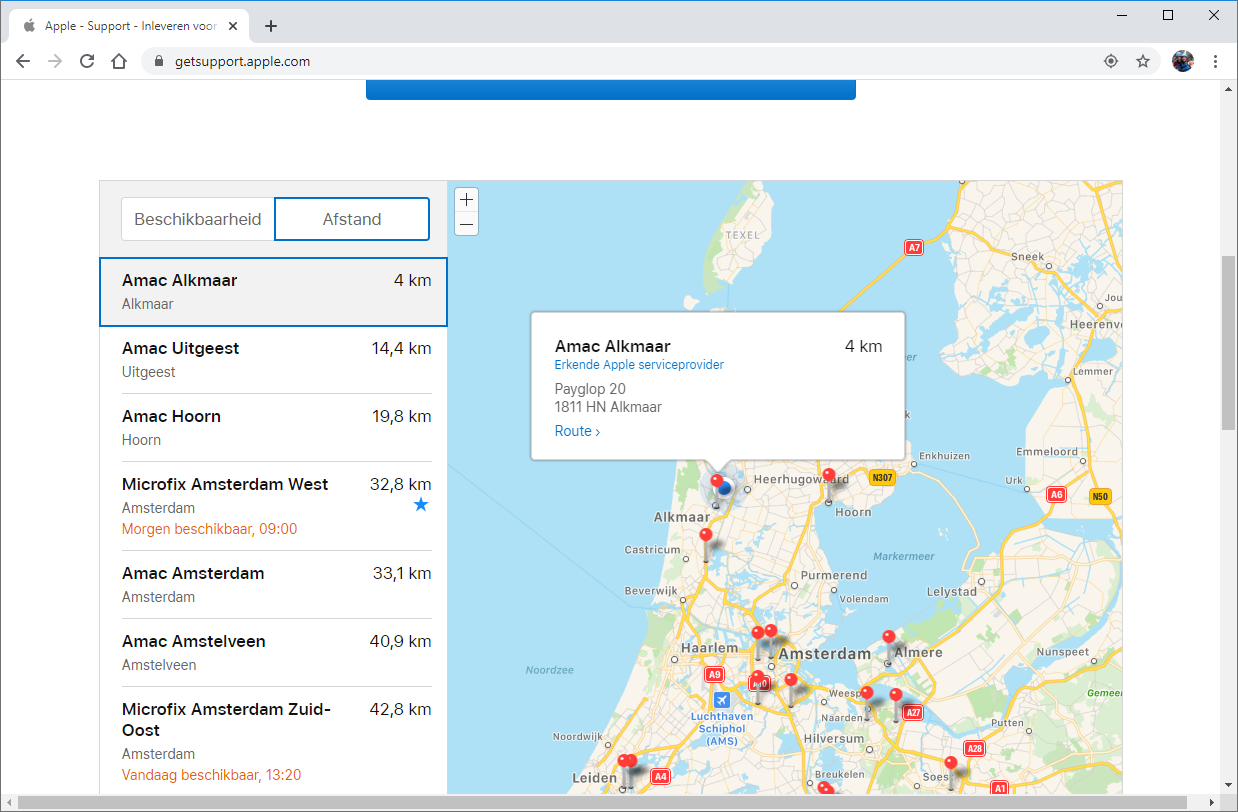Select Microfix Amsterdam West location
The height and width of the screenshot is (812, 1238).
[x=273, y=506]
